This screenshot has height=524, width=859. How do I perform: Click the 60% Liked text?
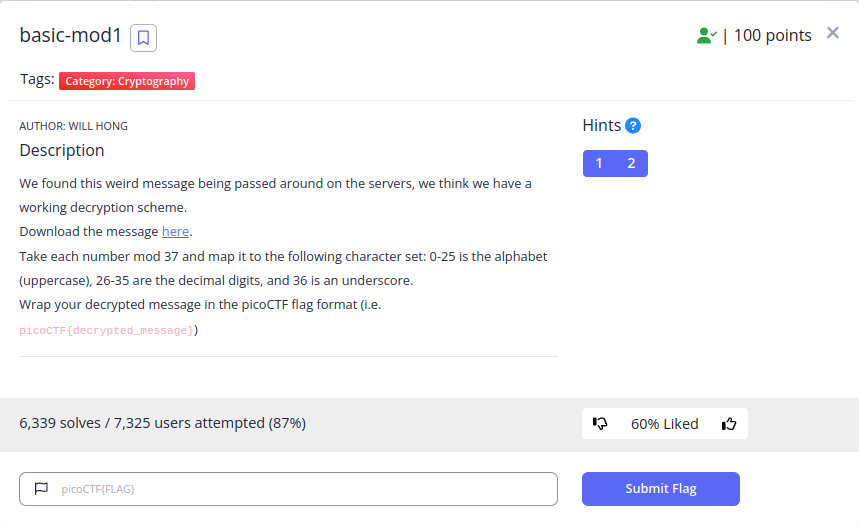pos(665,424)
